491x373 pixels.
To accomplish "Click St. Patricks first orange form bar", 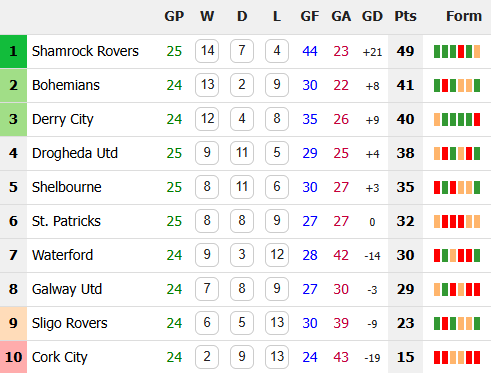I will pos(437,222).
